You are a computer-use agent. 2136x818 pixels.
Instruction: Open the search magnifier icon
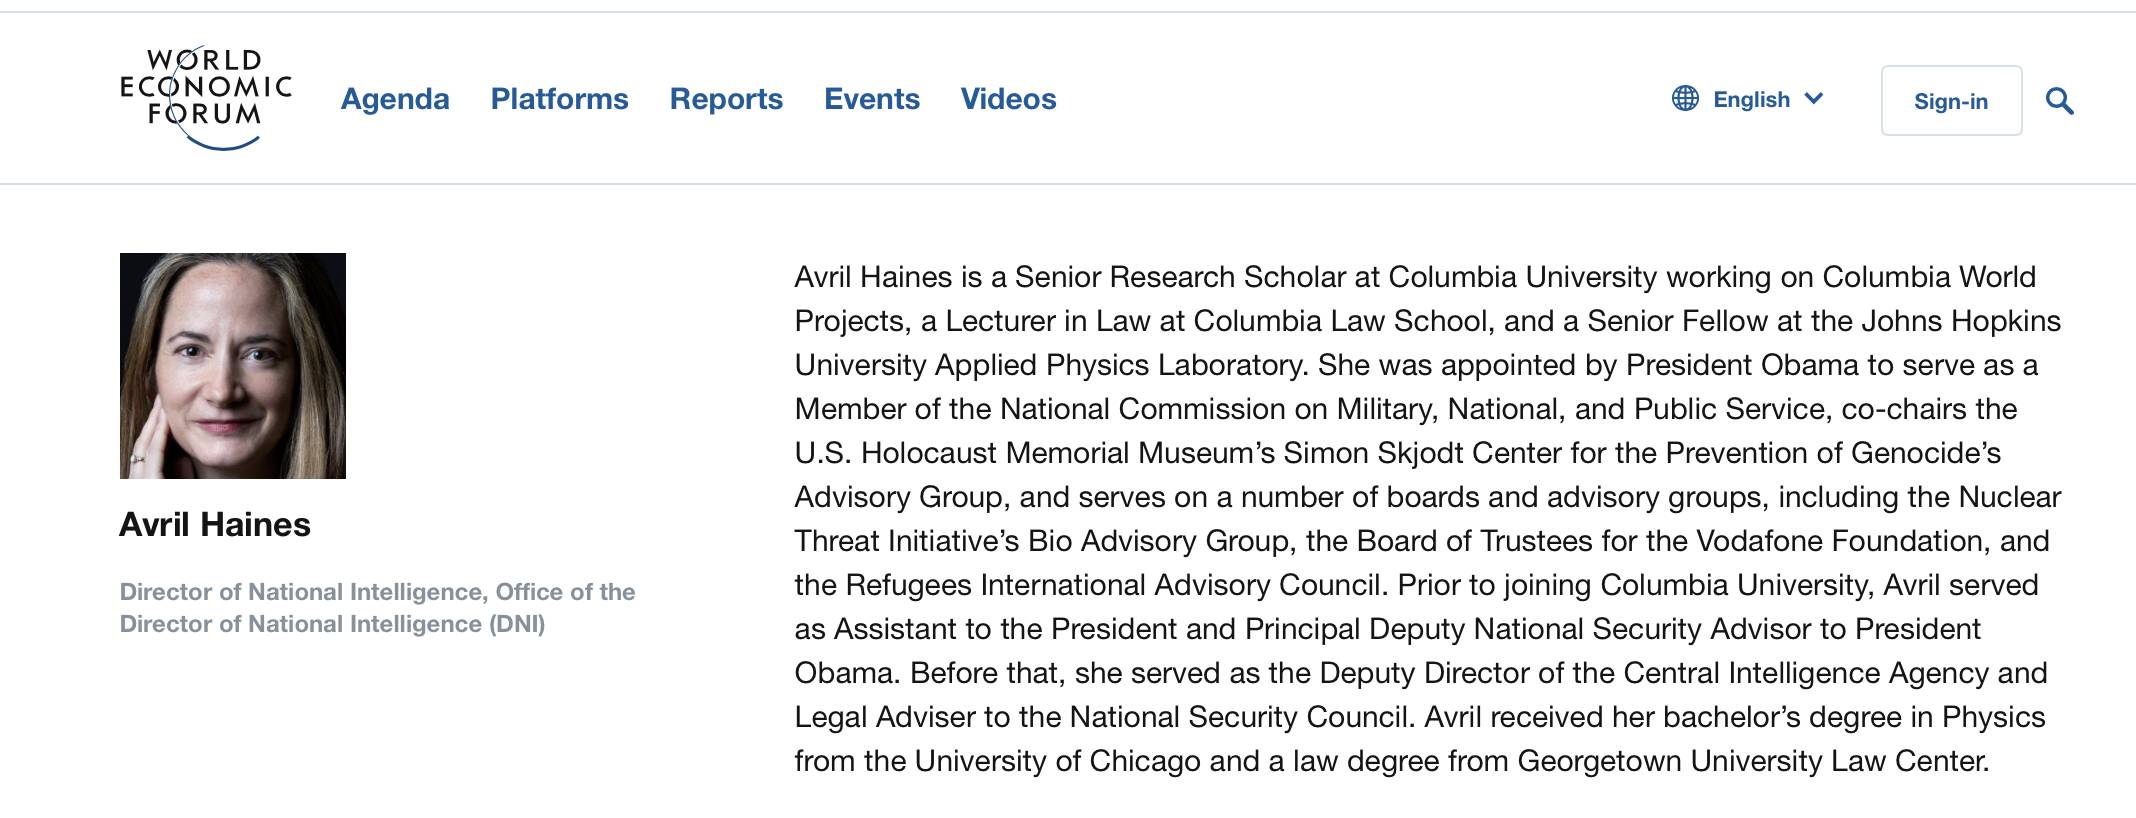[x=2059, y=101]
